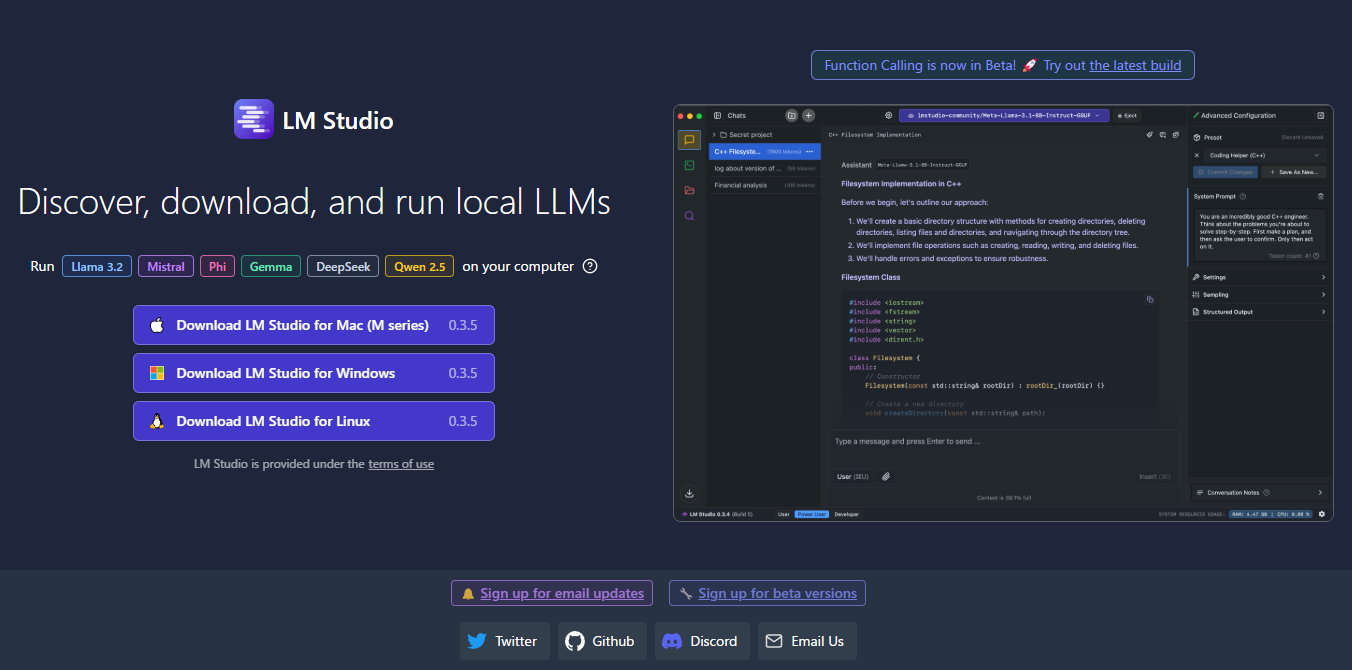Open the Github button
1352x670 pixels.
coord(602,641)
